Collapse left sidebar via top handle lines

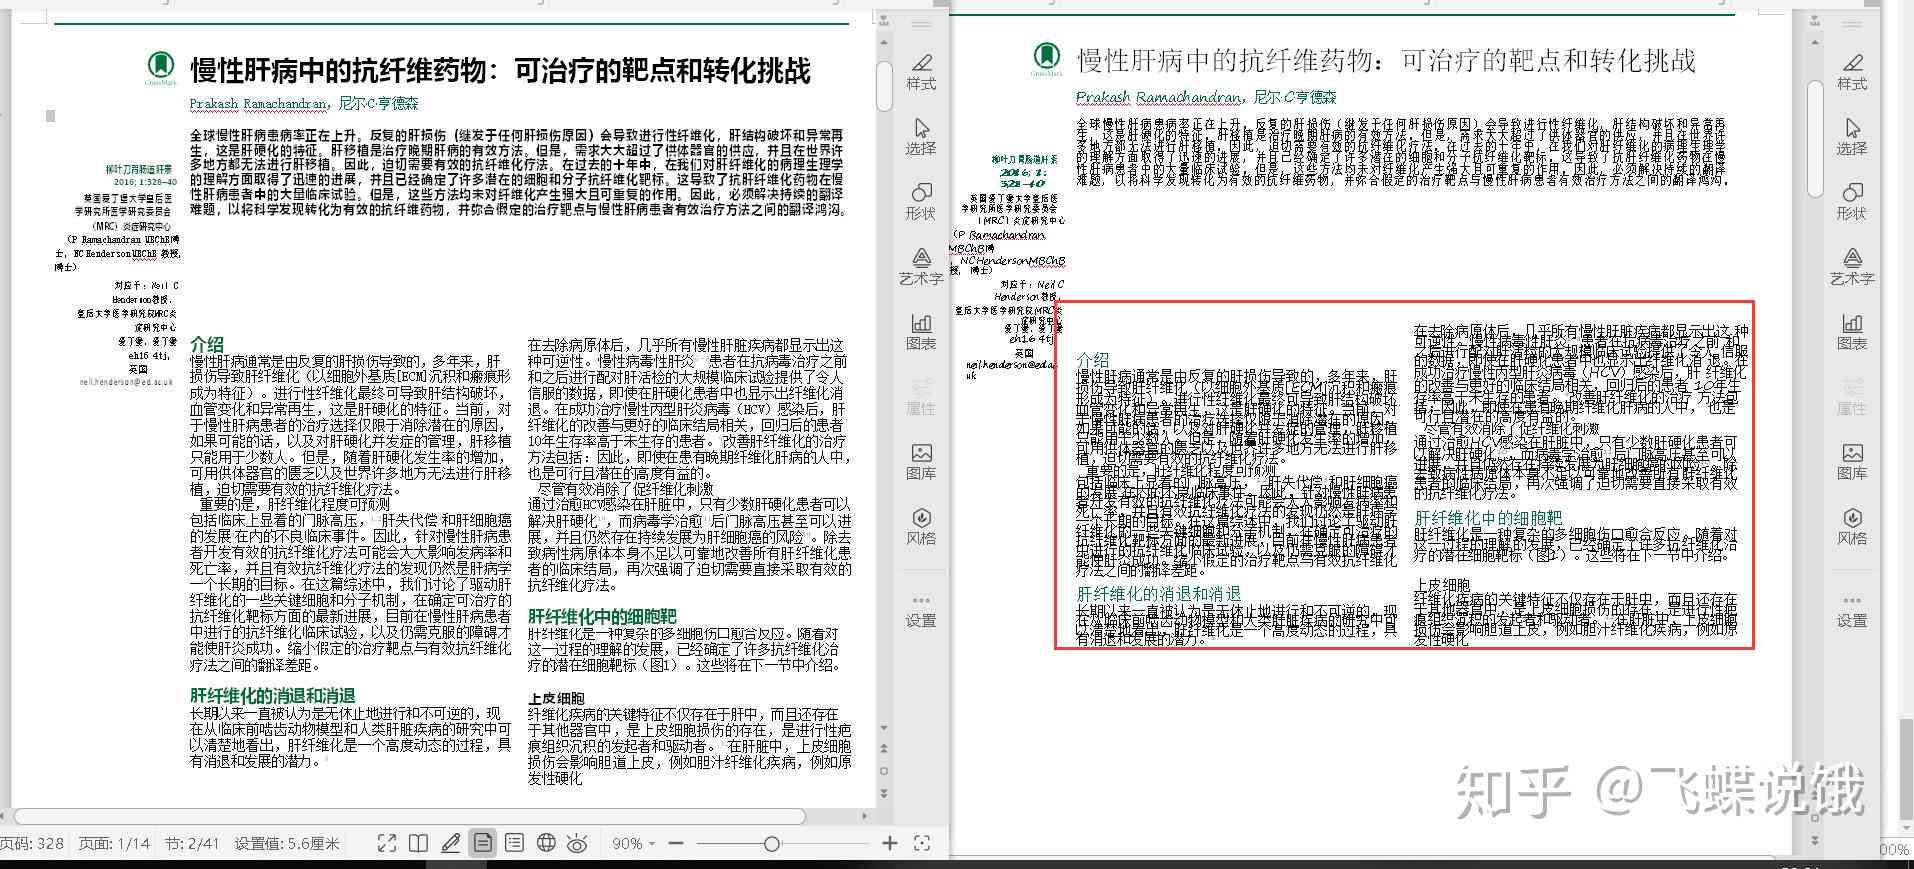click(x=921, y=22)
